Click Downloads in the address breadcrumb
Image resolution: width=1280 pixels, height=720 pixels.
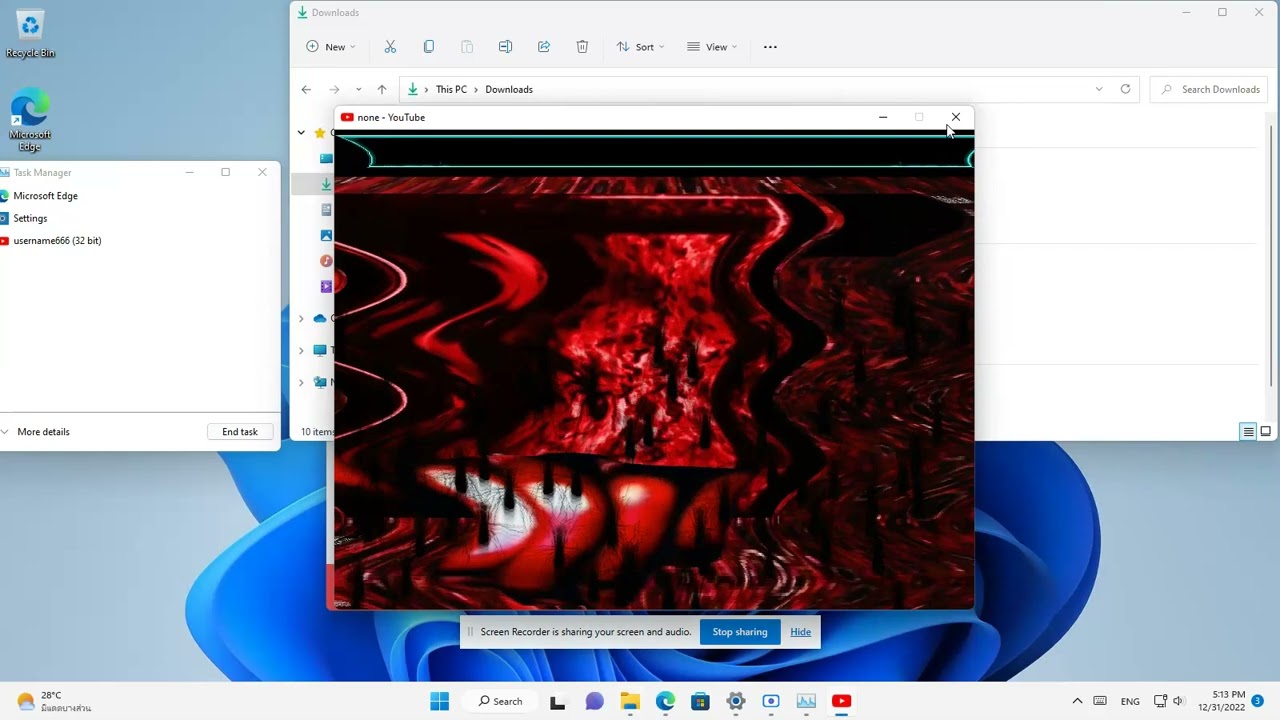click(x=509, y=89)
